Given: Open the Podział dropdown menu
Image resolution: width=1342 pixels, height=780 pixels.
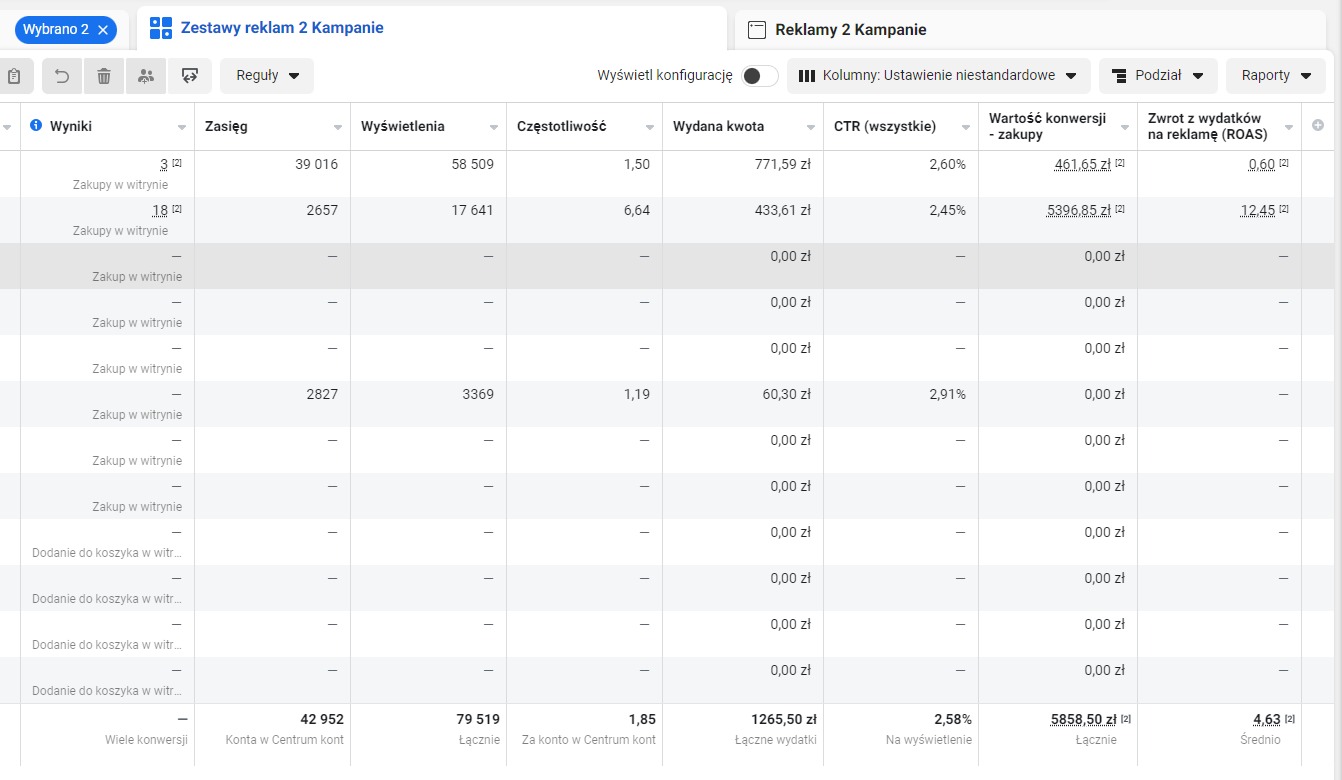Looking at the screenshot, I should tap(1157, 76).
